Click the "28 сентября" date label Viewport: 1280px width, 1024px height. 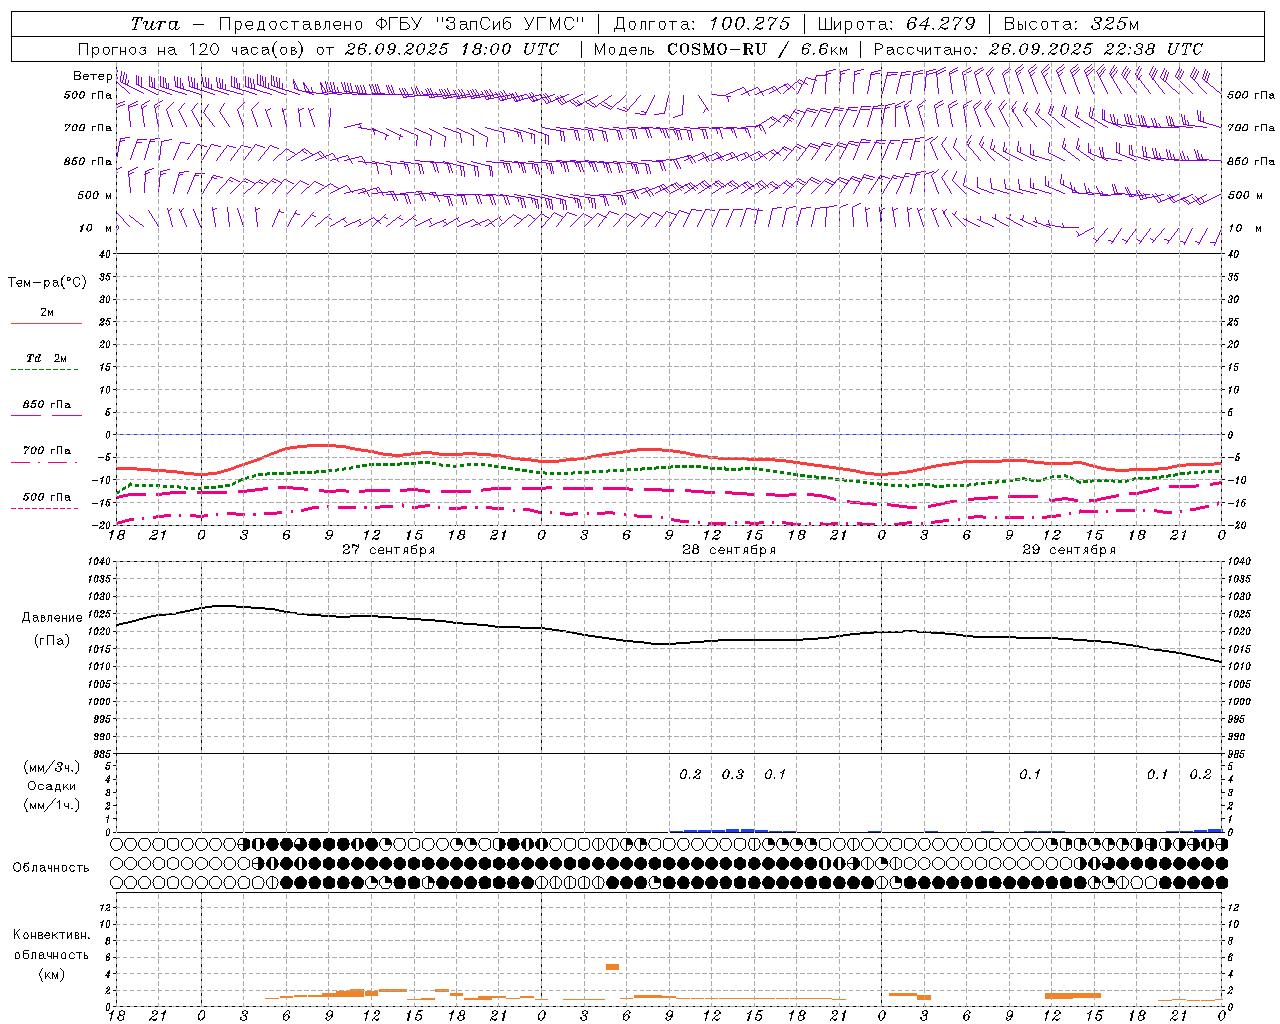729,550
